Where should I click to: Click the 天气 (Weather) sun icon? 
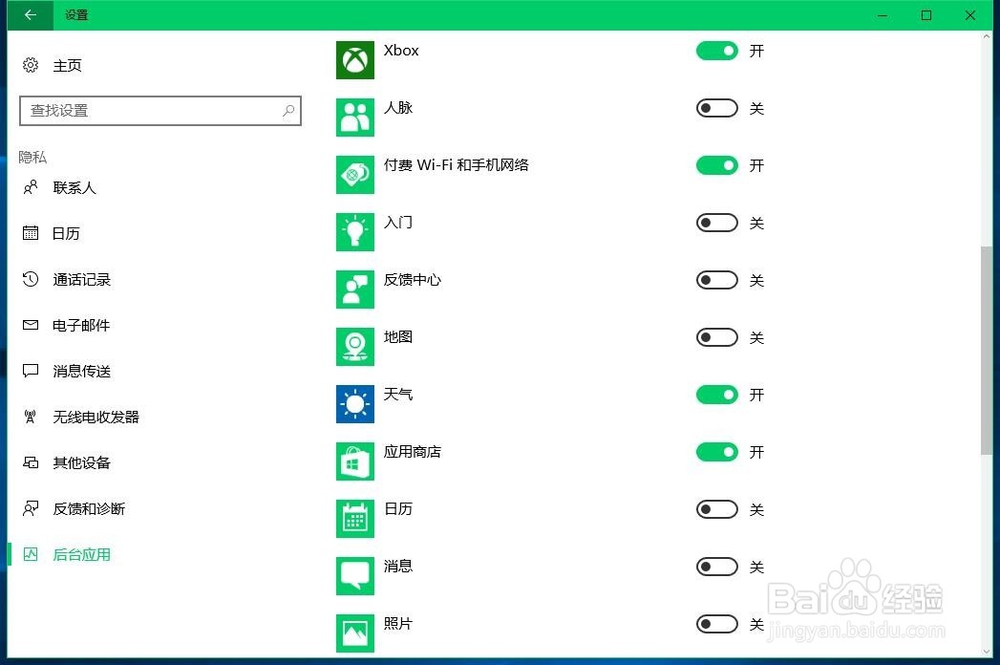coord(355,403)
